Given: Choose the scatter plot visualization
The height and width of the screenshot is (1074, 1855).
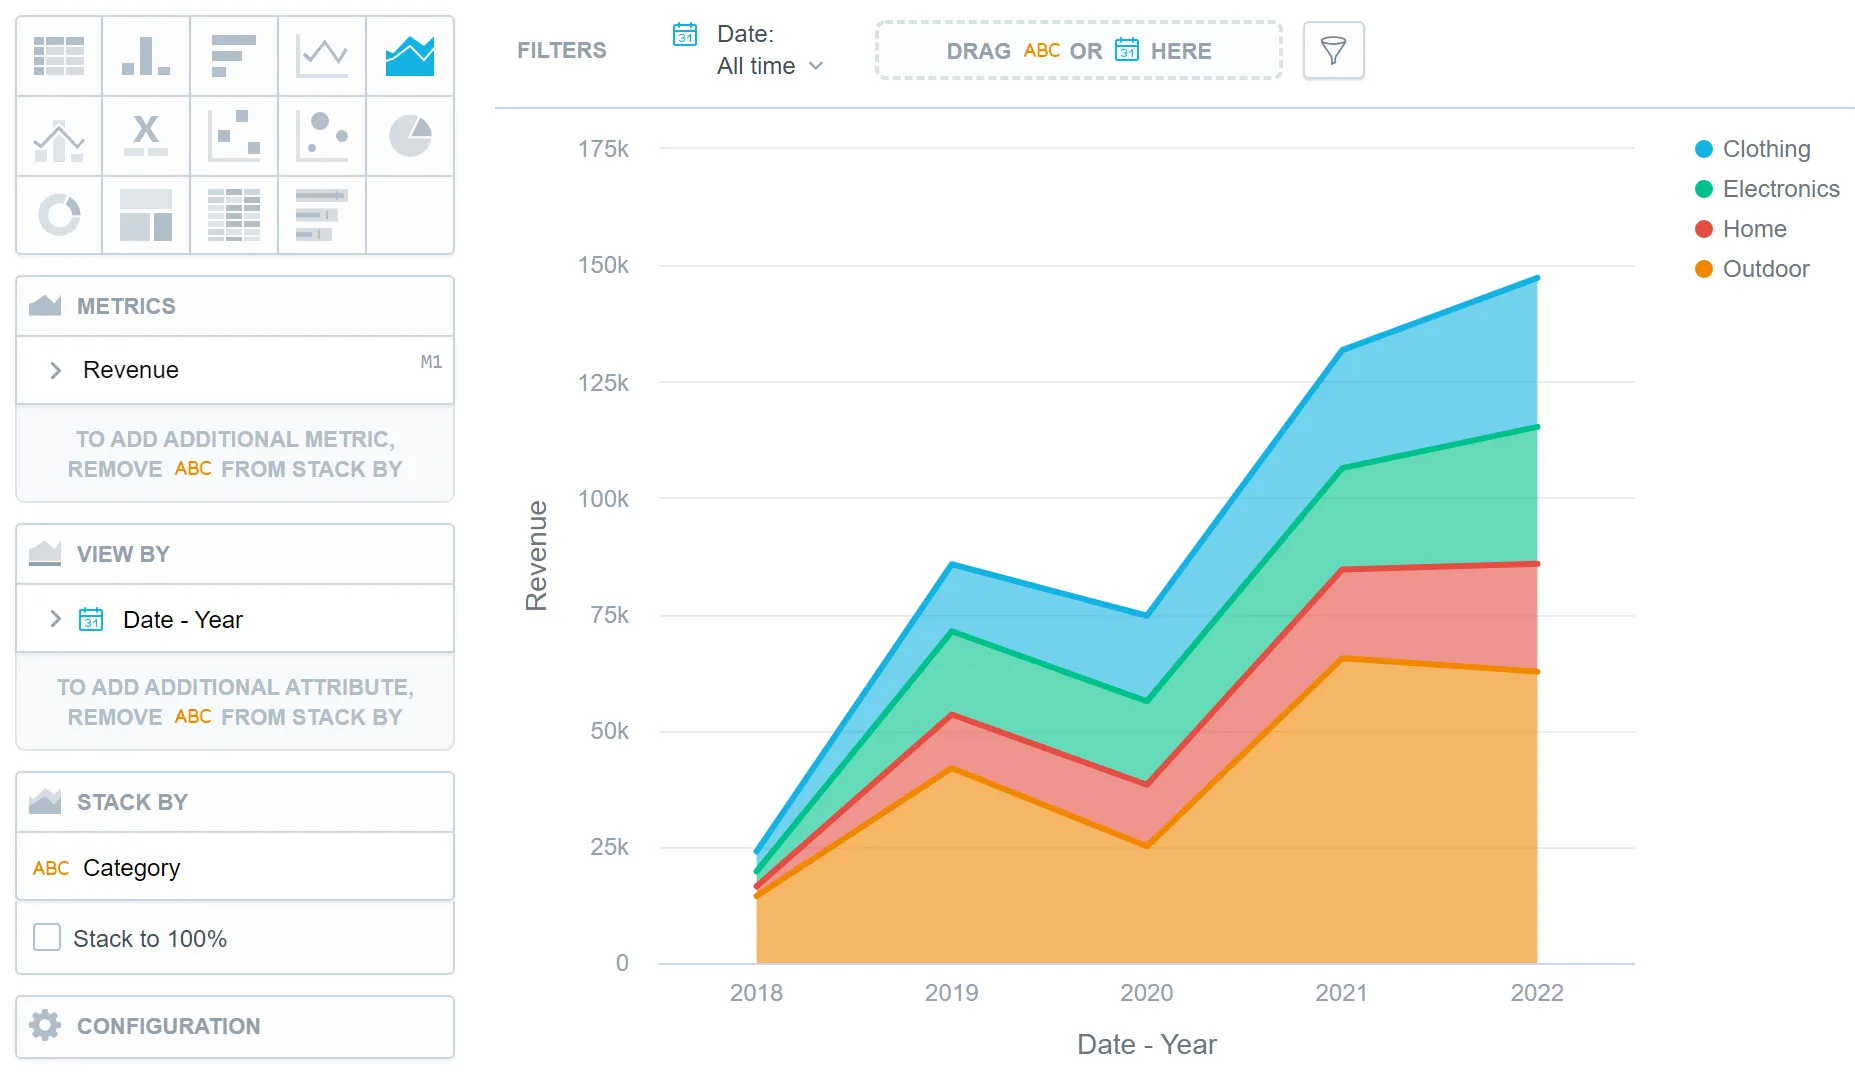Looking at the screenshot, I should (234, 136).
